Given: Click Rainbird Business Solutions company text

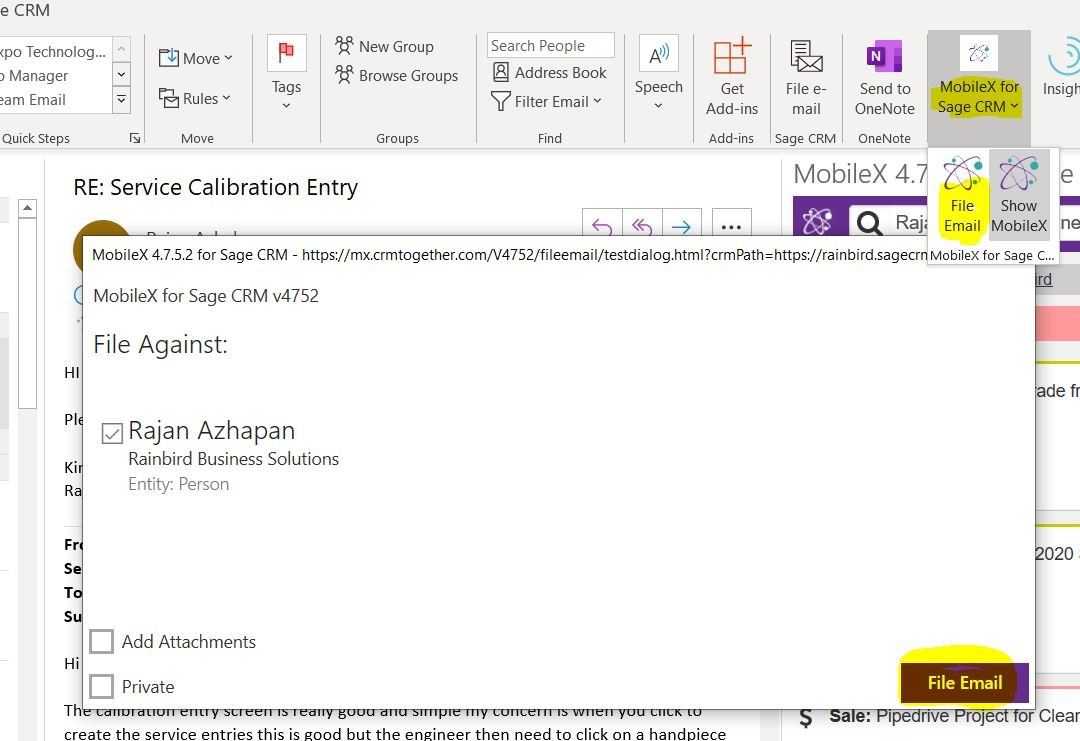Looking at the screenshot, I should 233,459.
